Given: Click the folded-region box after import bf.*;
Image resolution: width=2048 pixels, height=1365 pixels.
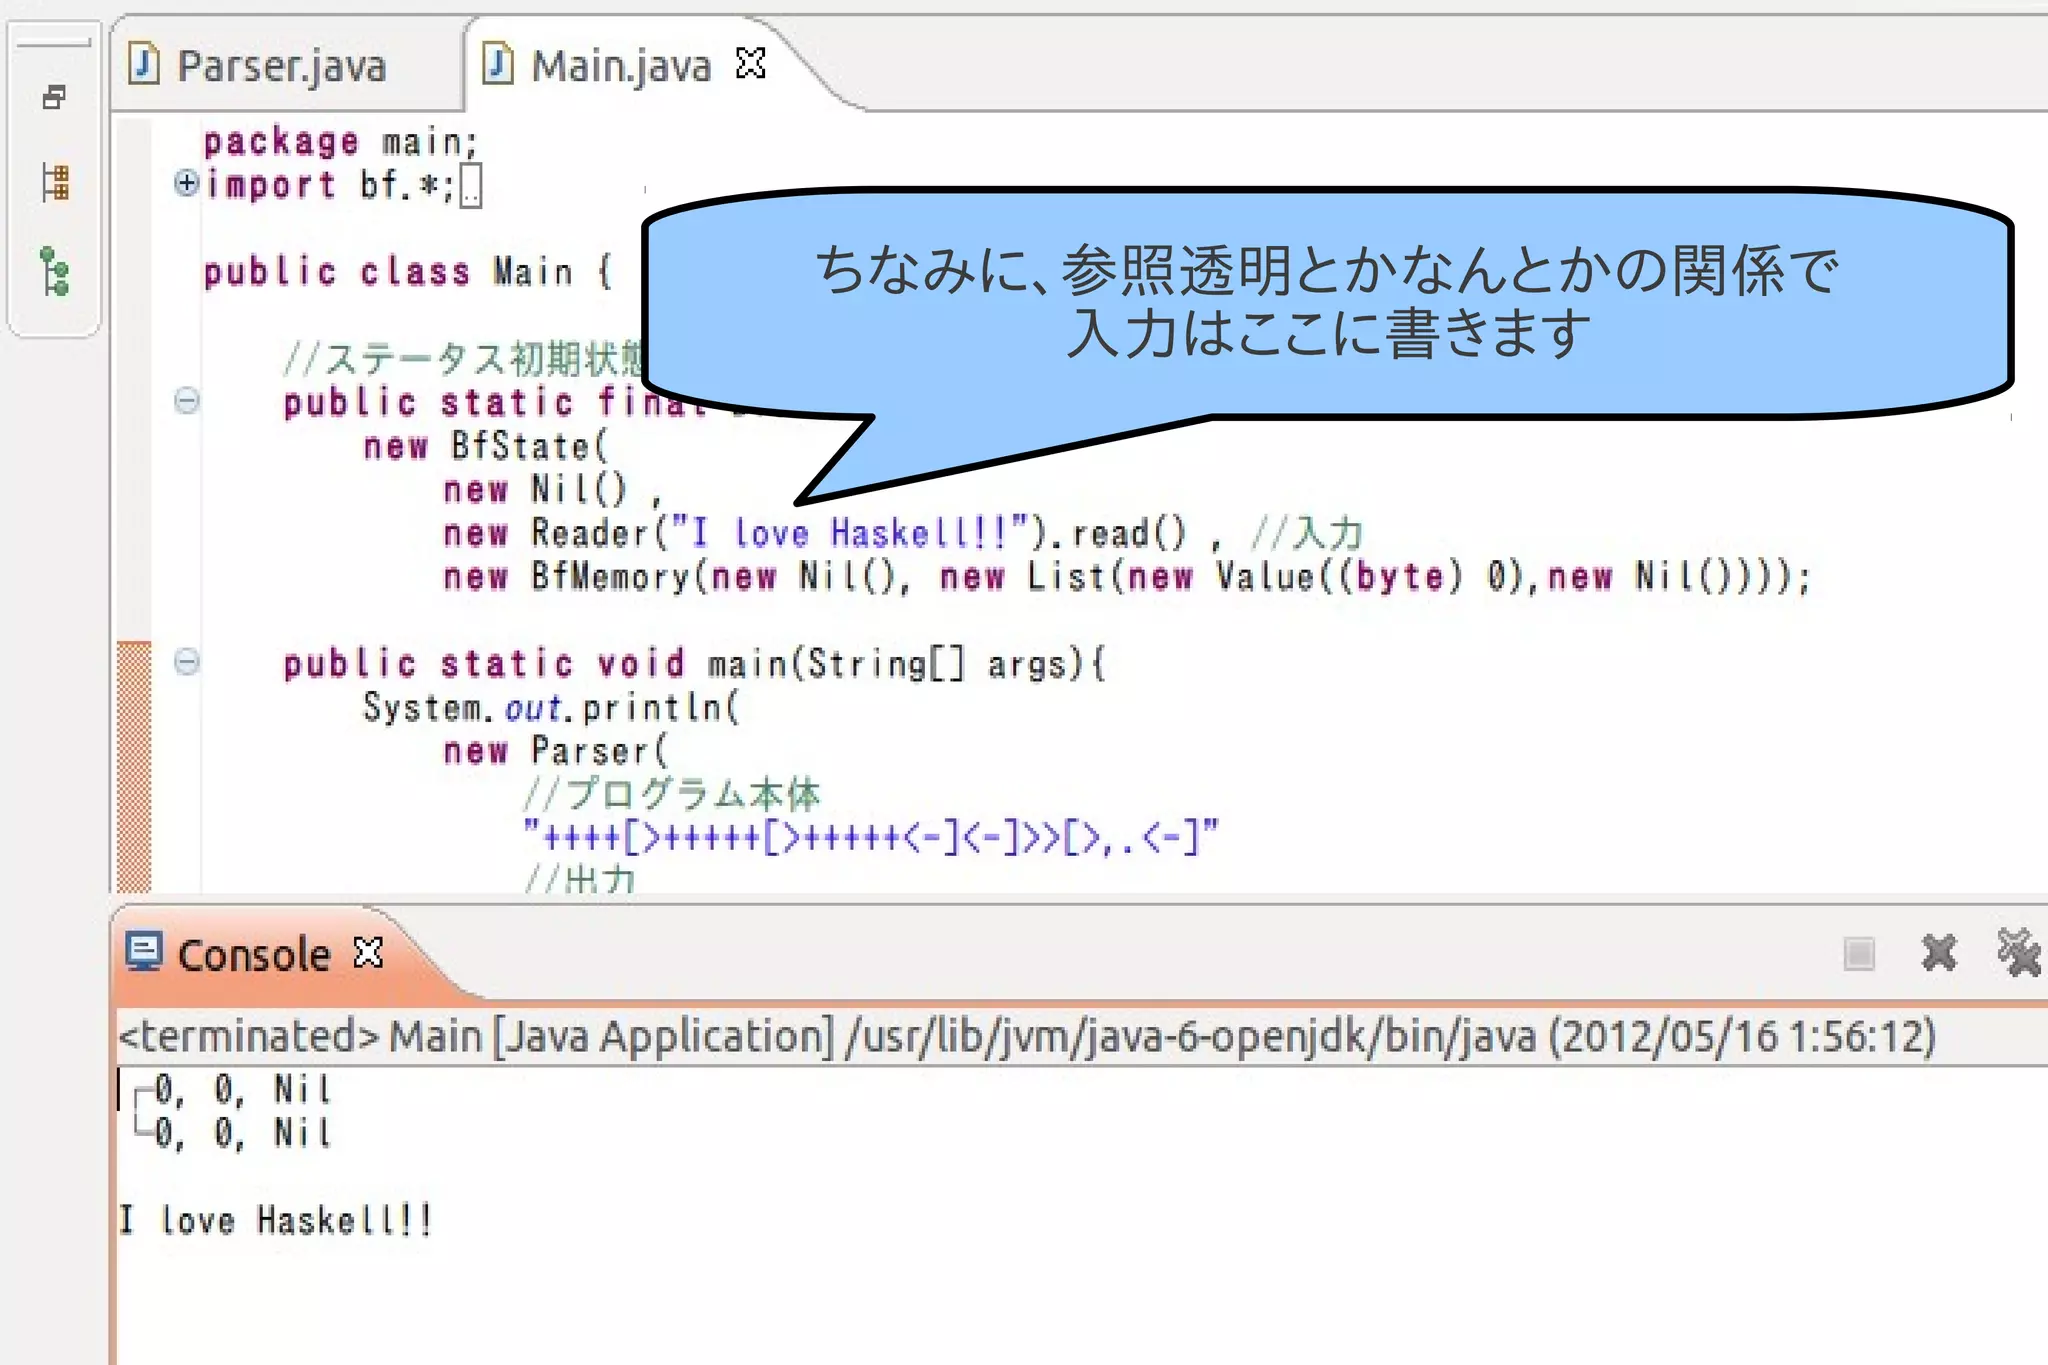Looking at the screenshot, I should (471, 186).
